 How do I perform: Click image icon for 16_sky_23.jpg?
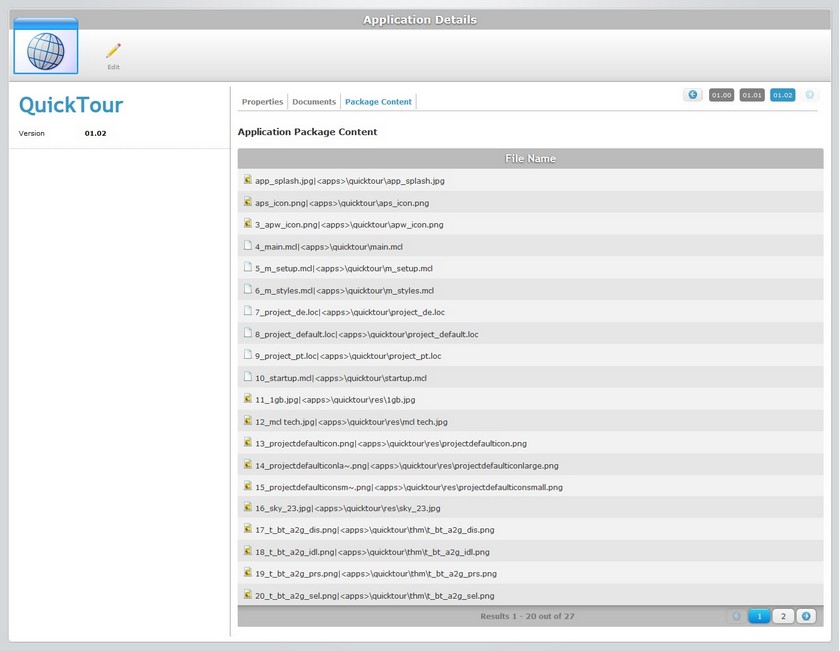coord(248,506)
